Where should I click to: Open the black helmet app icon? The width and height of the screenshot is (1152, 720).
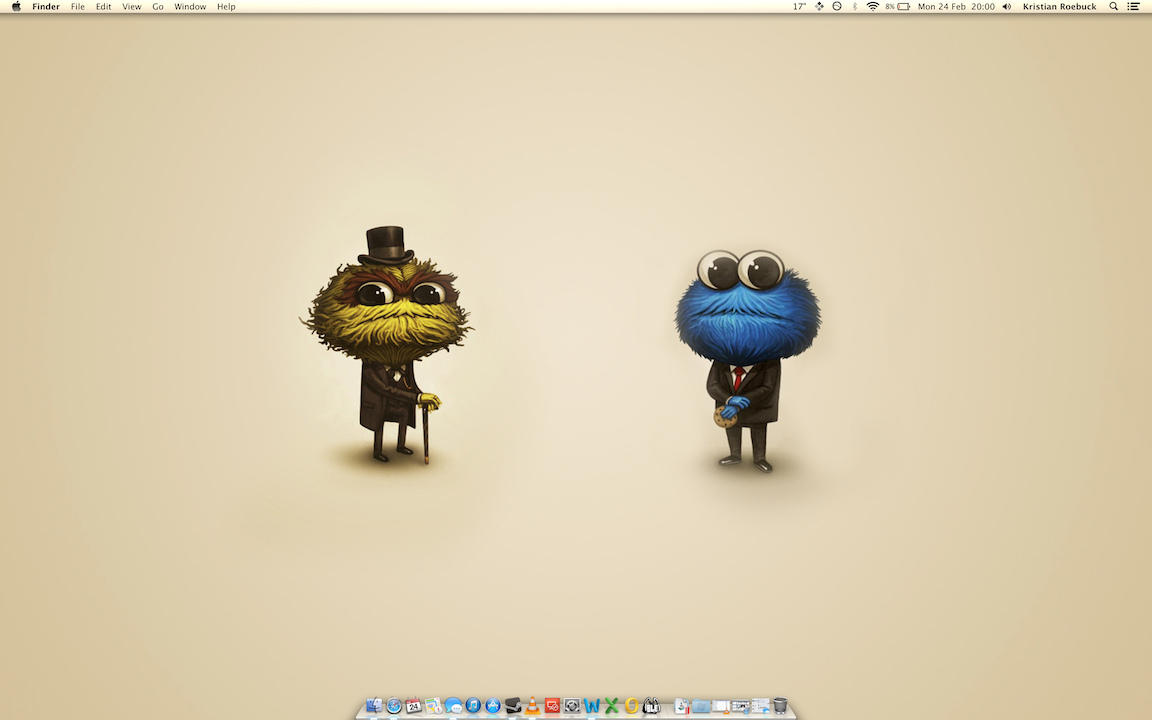point(651,705)
